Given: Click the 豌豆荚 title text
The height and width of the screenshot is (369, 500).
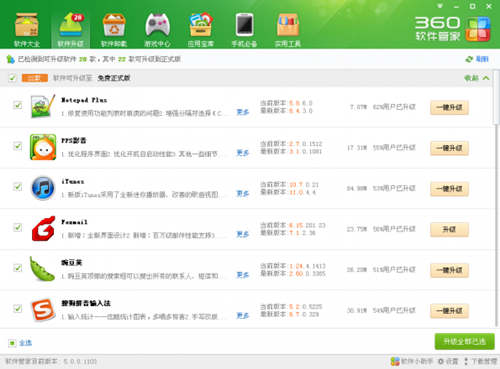Looking at the screenshot, I should [x=72, y=263].
